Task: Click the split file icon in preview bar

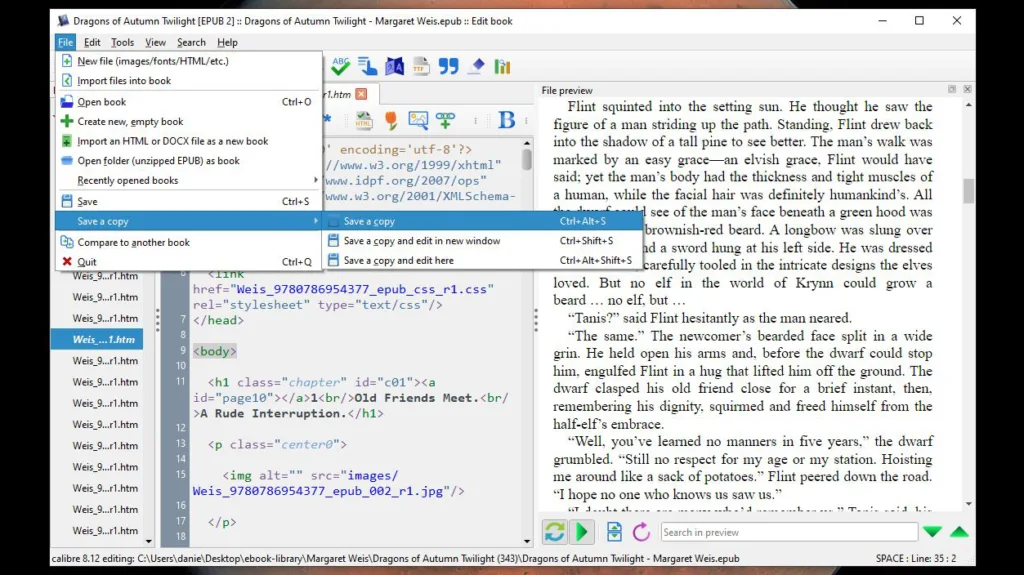Action: click(614, 532)
